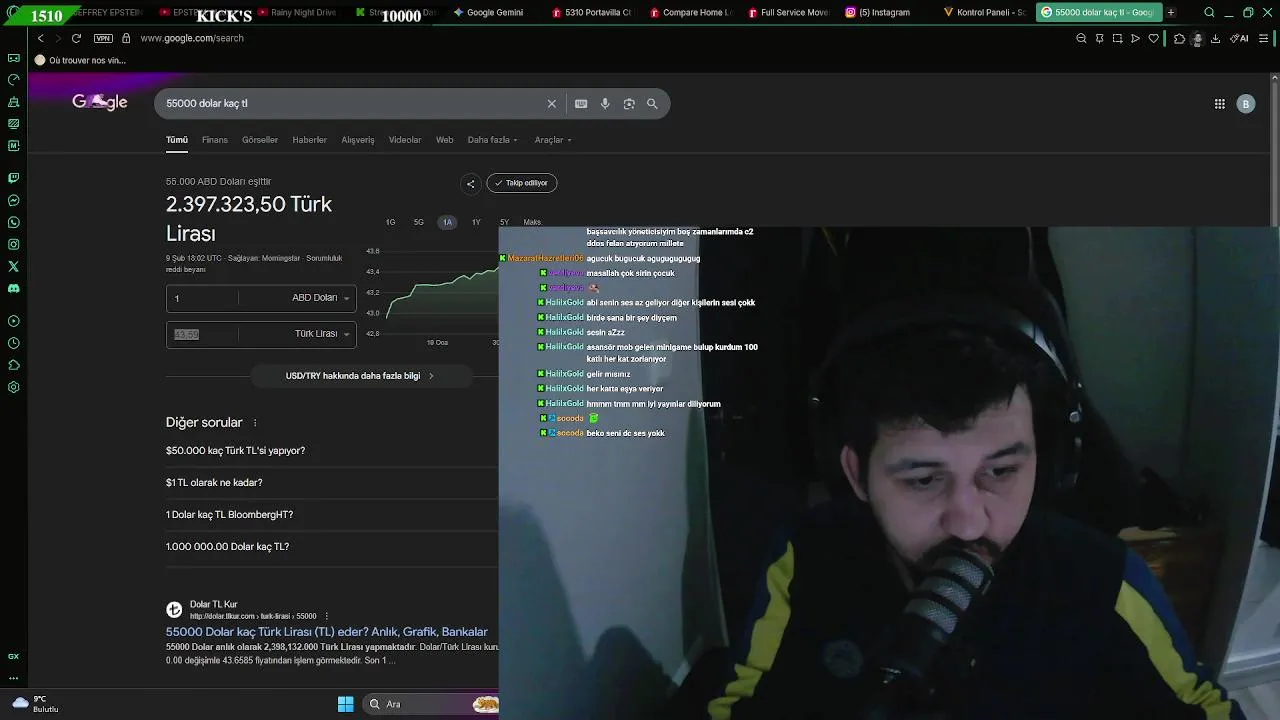Open the Google apps grid

pos(1220,103)
